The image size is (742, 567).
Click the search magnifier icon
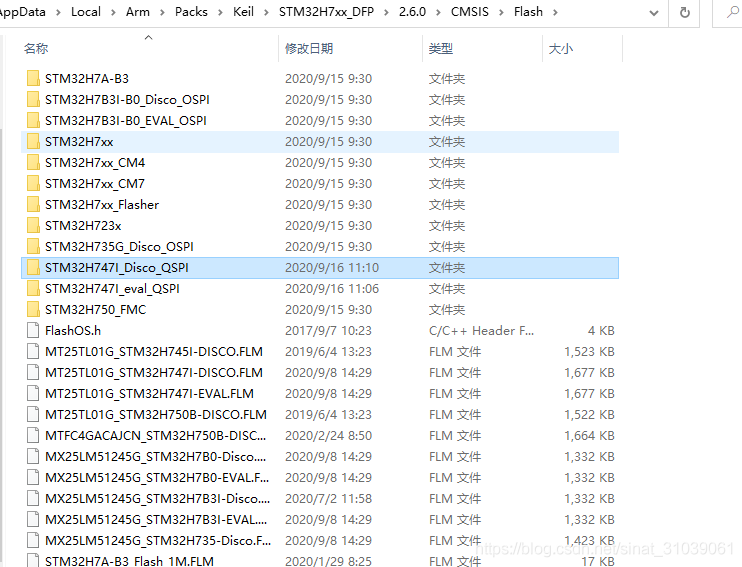coord(732,12)
